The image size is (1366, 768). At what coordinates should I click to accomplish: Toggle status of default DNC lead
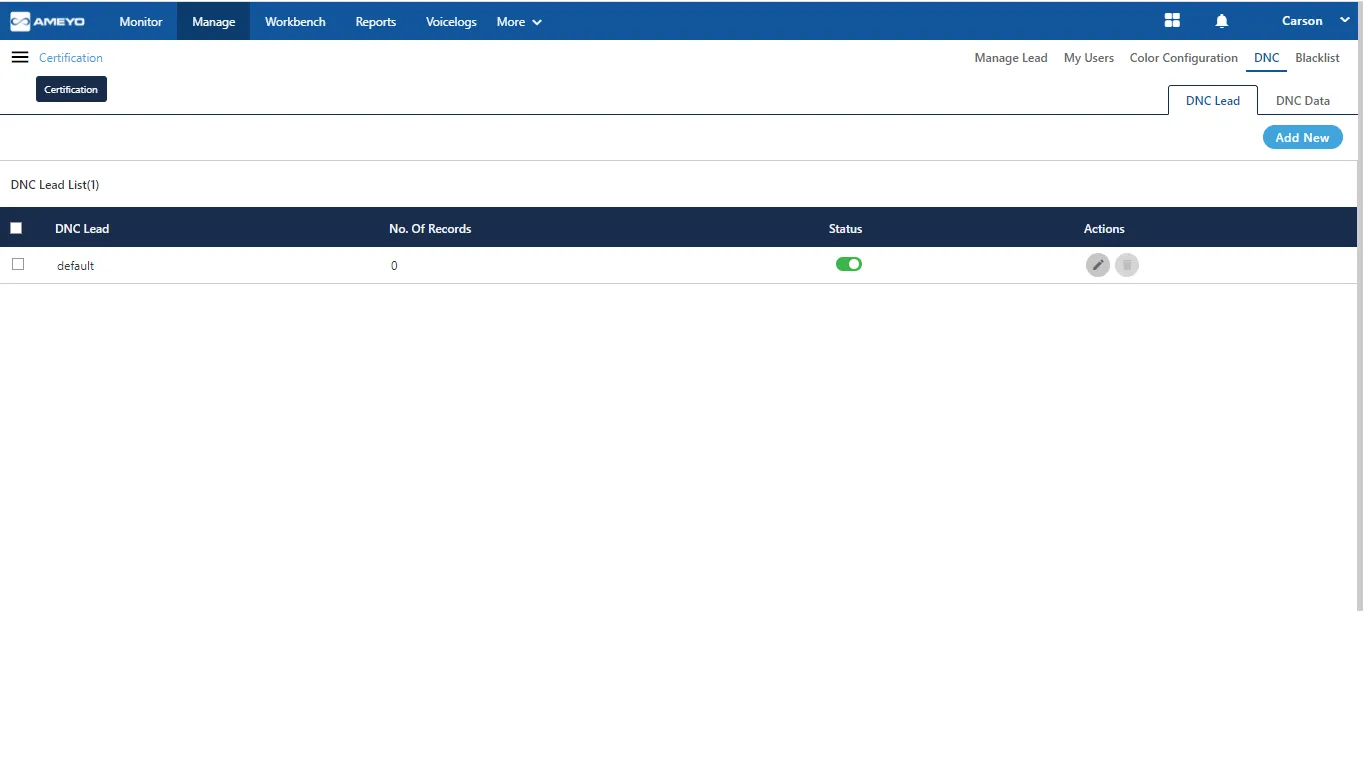click(849, 264)
